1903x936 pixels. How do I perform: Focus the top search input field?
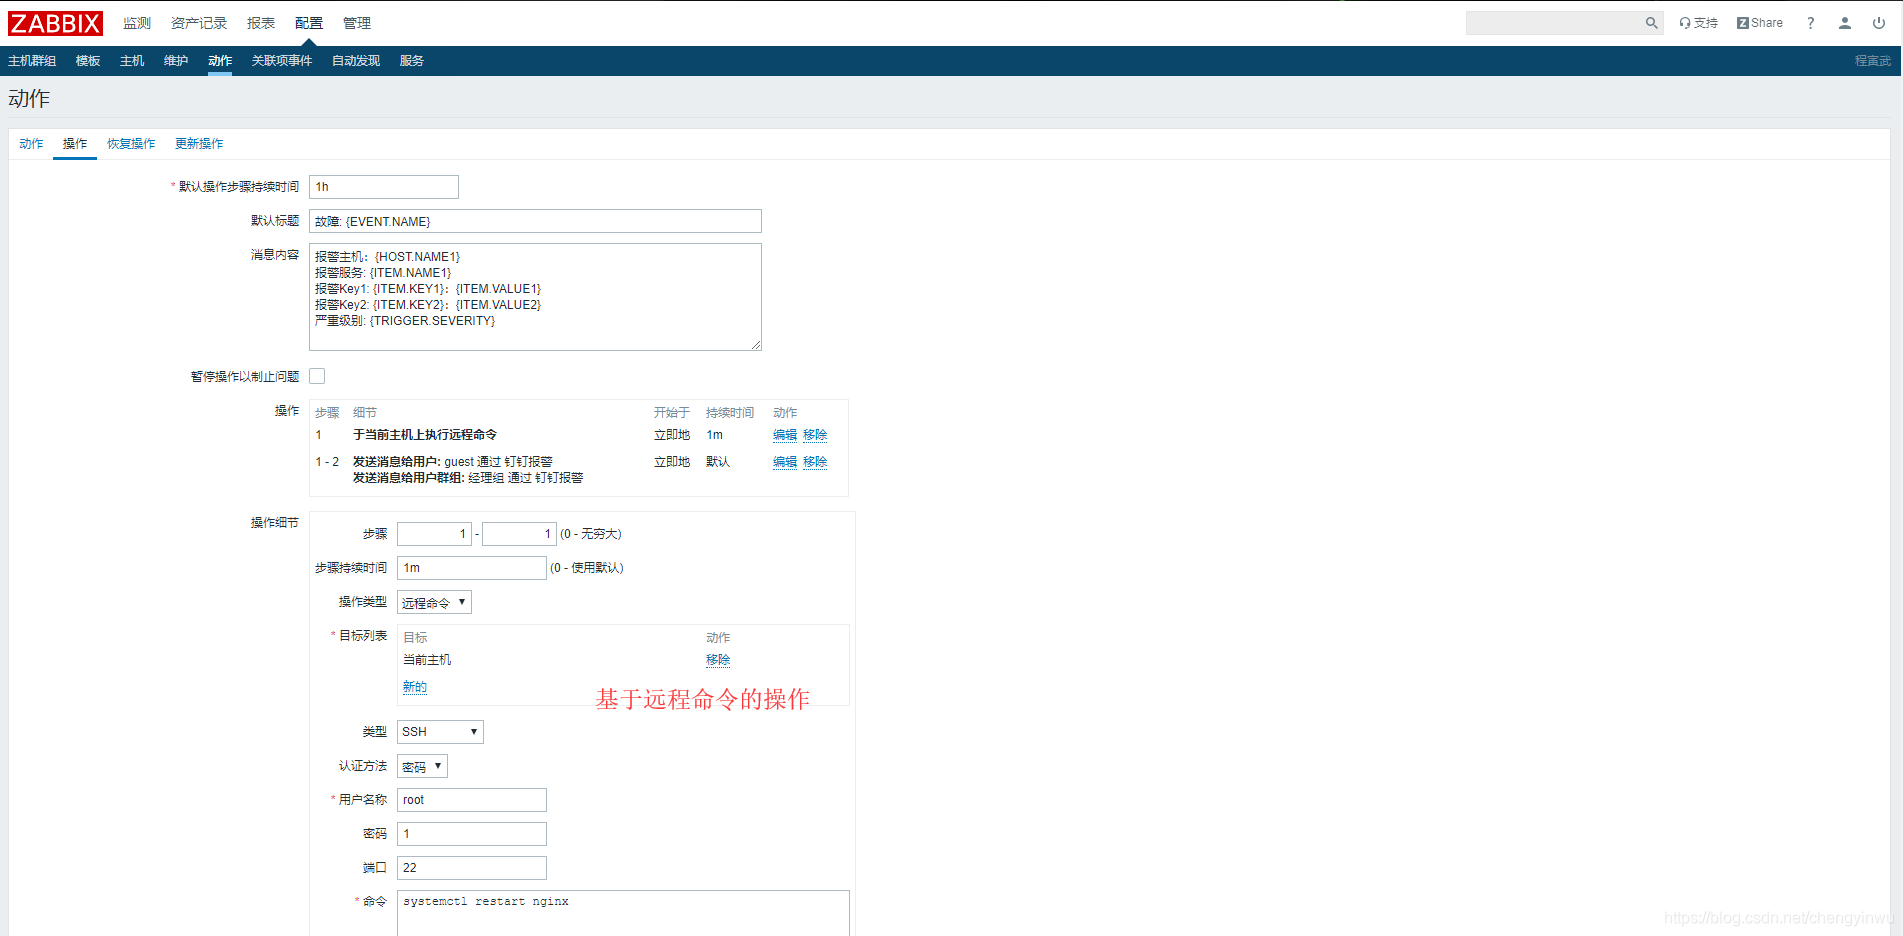pyautogui.click(x=1555, y=23)
